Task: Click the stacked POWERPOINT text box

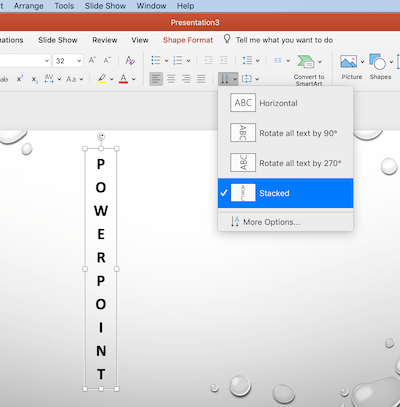Action: click(101, 269)
